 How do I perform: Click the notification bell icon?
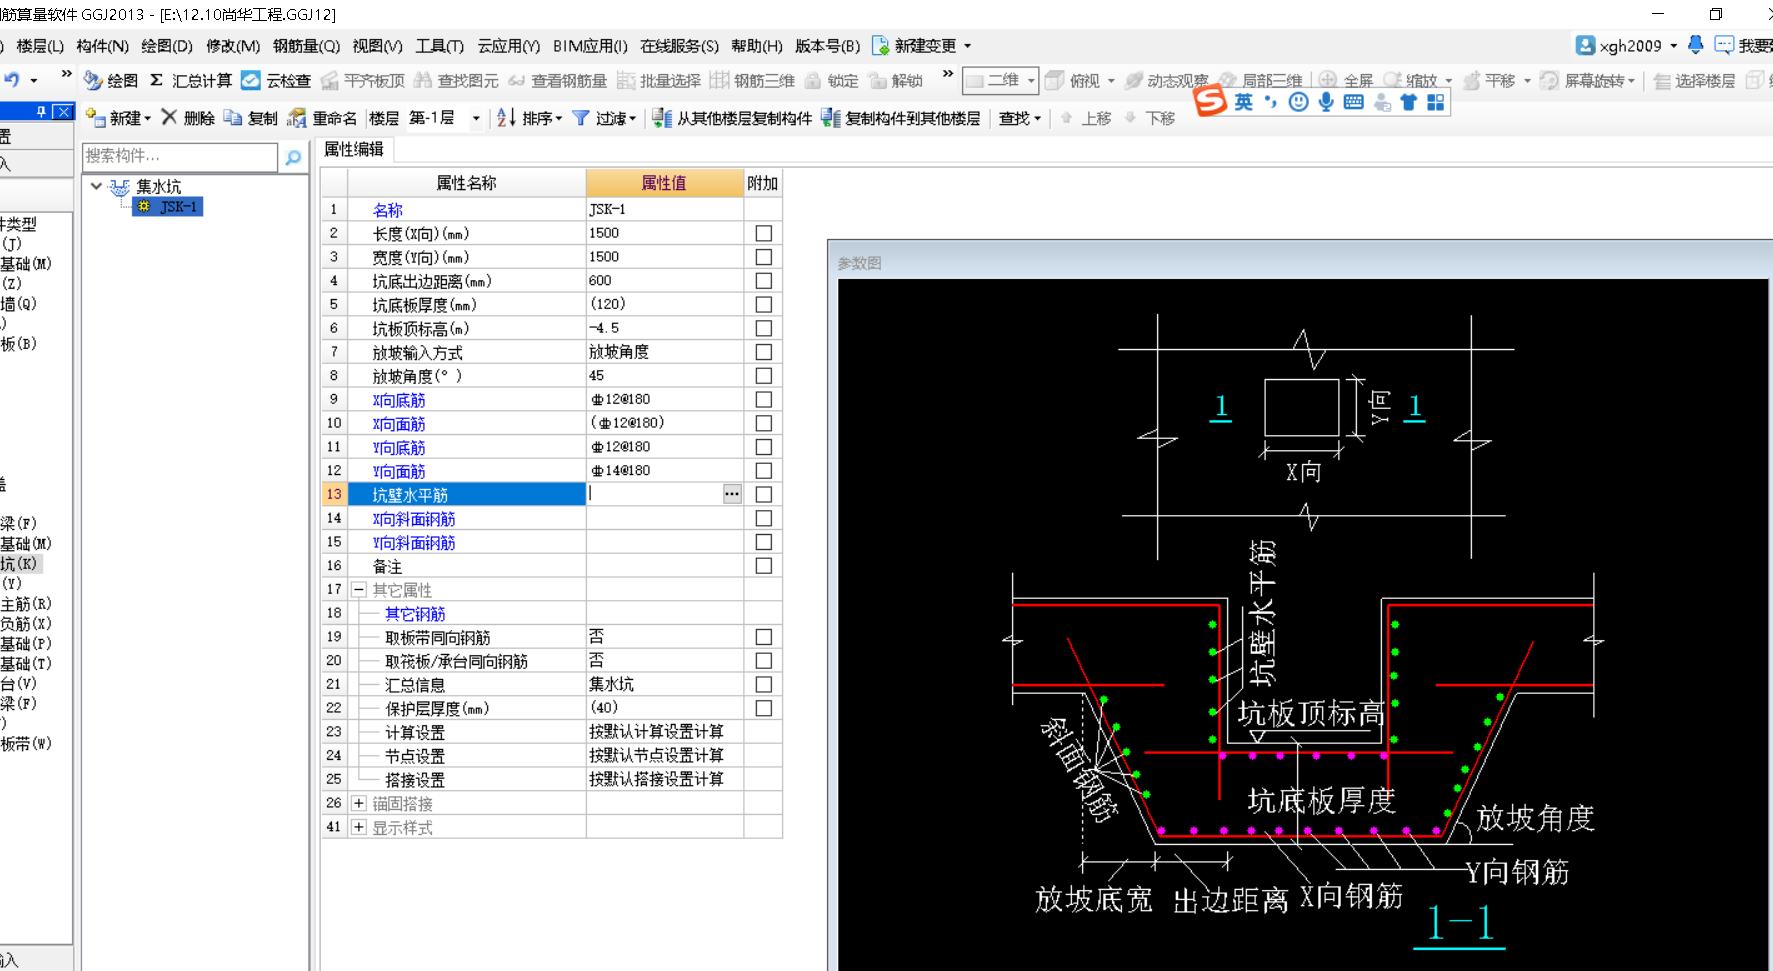(1696, 44)
